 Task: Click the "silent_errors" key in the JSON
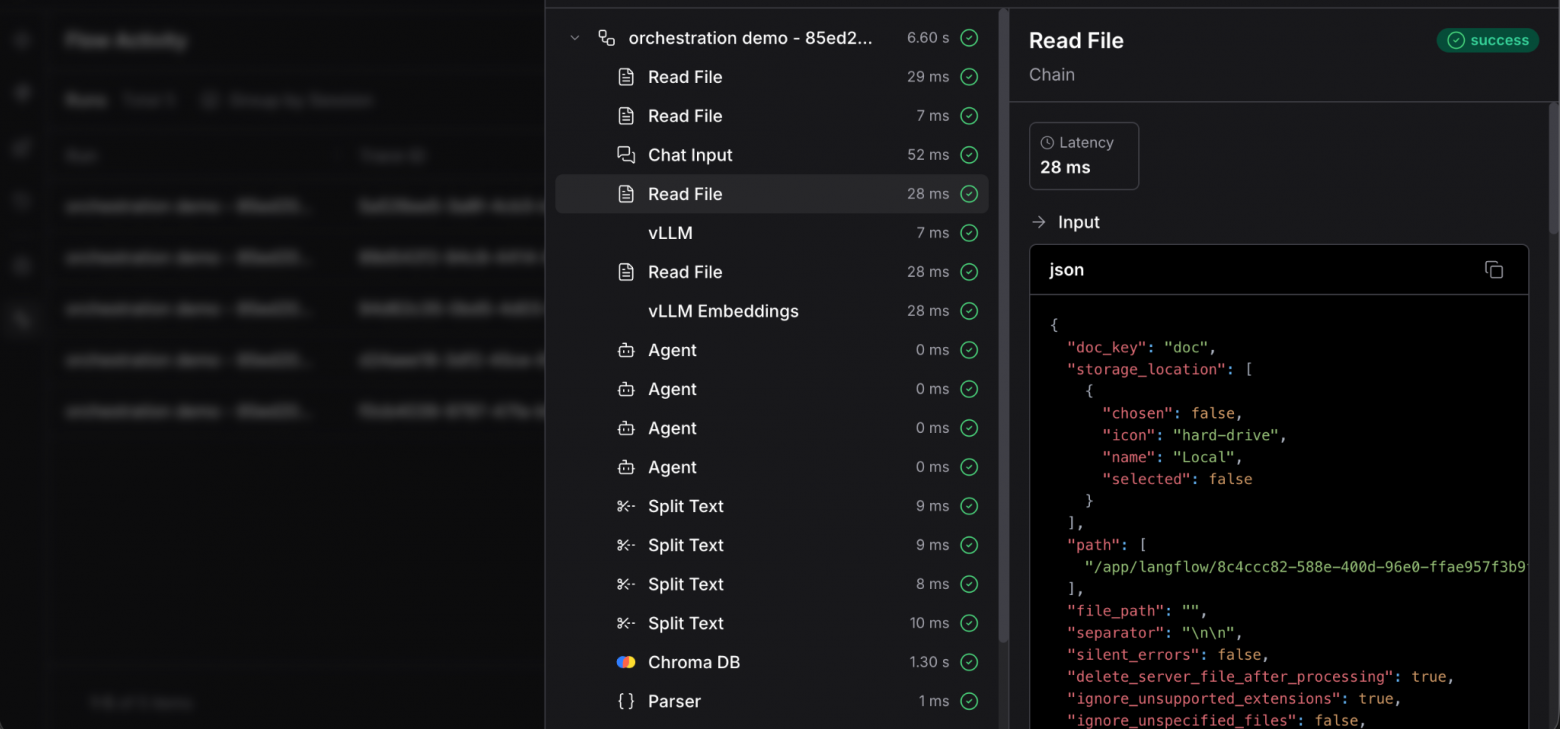[x=1131, y=655]
